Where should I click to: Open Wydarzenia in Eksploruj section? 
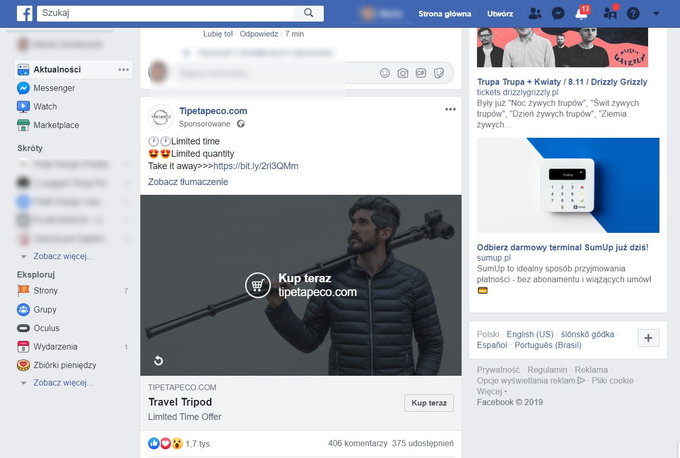[x=55, y=347]
